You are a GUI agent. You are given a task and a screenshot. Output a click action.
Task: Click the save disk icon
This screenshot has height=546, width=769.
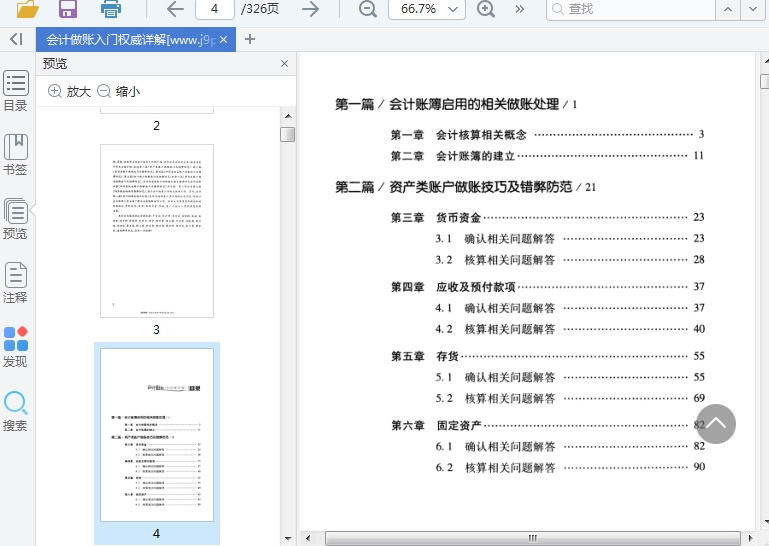click(68, 9)
